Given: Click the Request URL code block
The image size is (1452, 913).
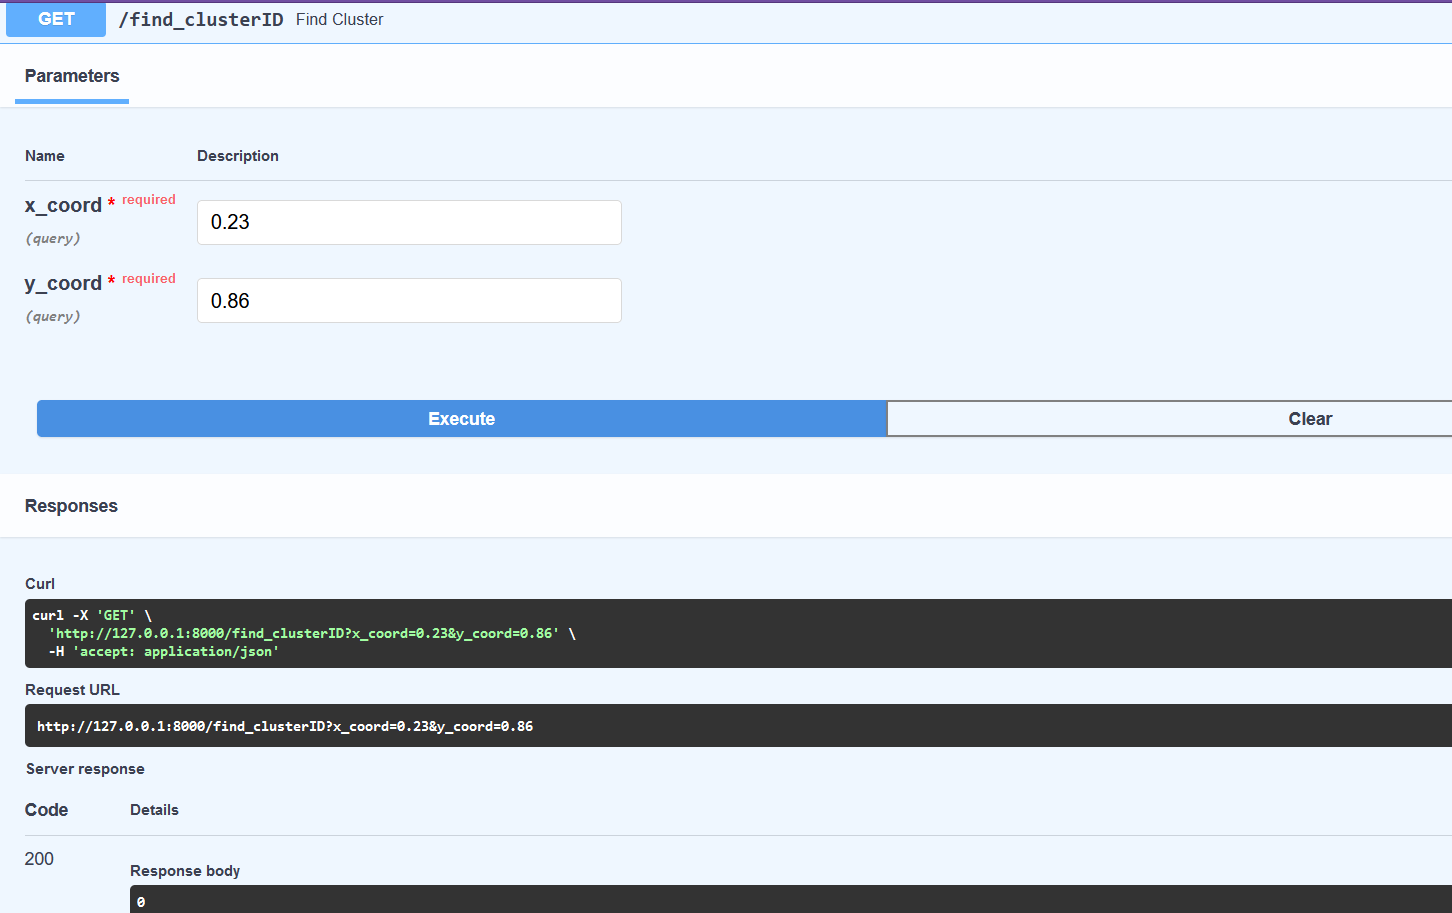Looking at the screenshot, I should click(x=738, y=726).
